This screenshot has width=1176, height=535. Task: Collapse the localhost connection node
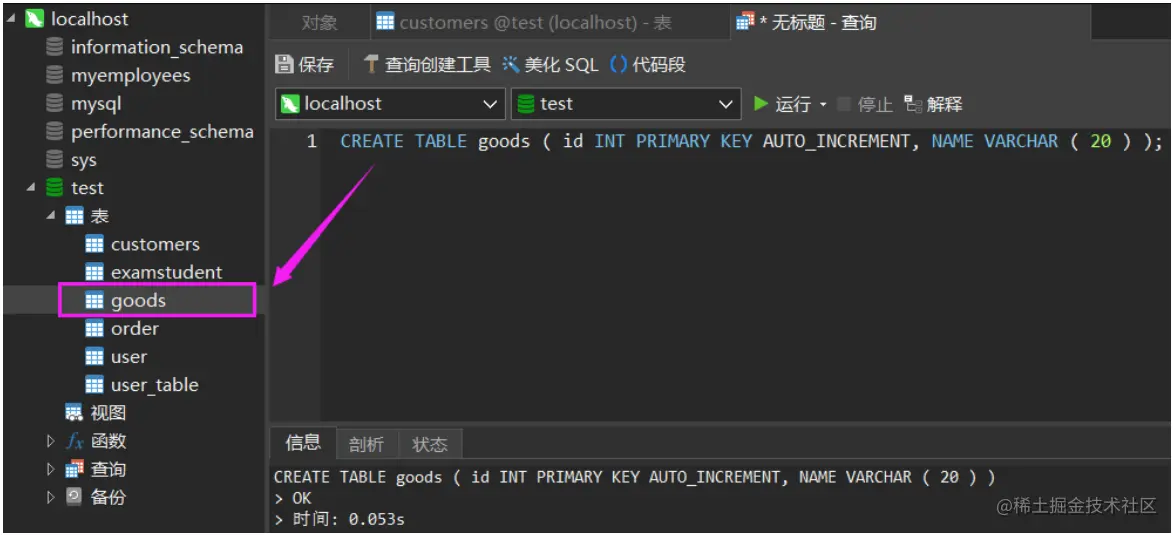pos(10,19)
